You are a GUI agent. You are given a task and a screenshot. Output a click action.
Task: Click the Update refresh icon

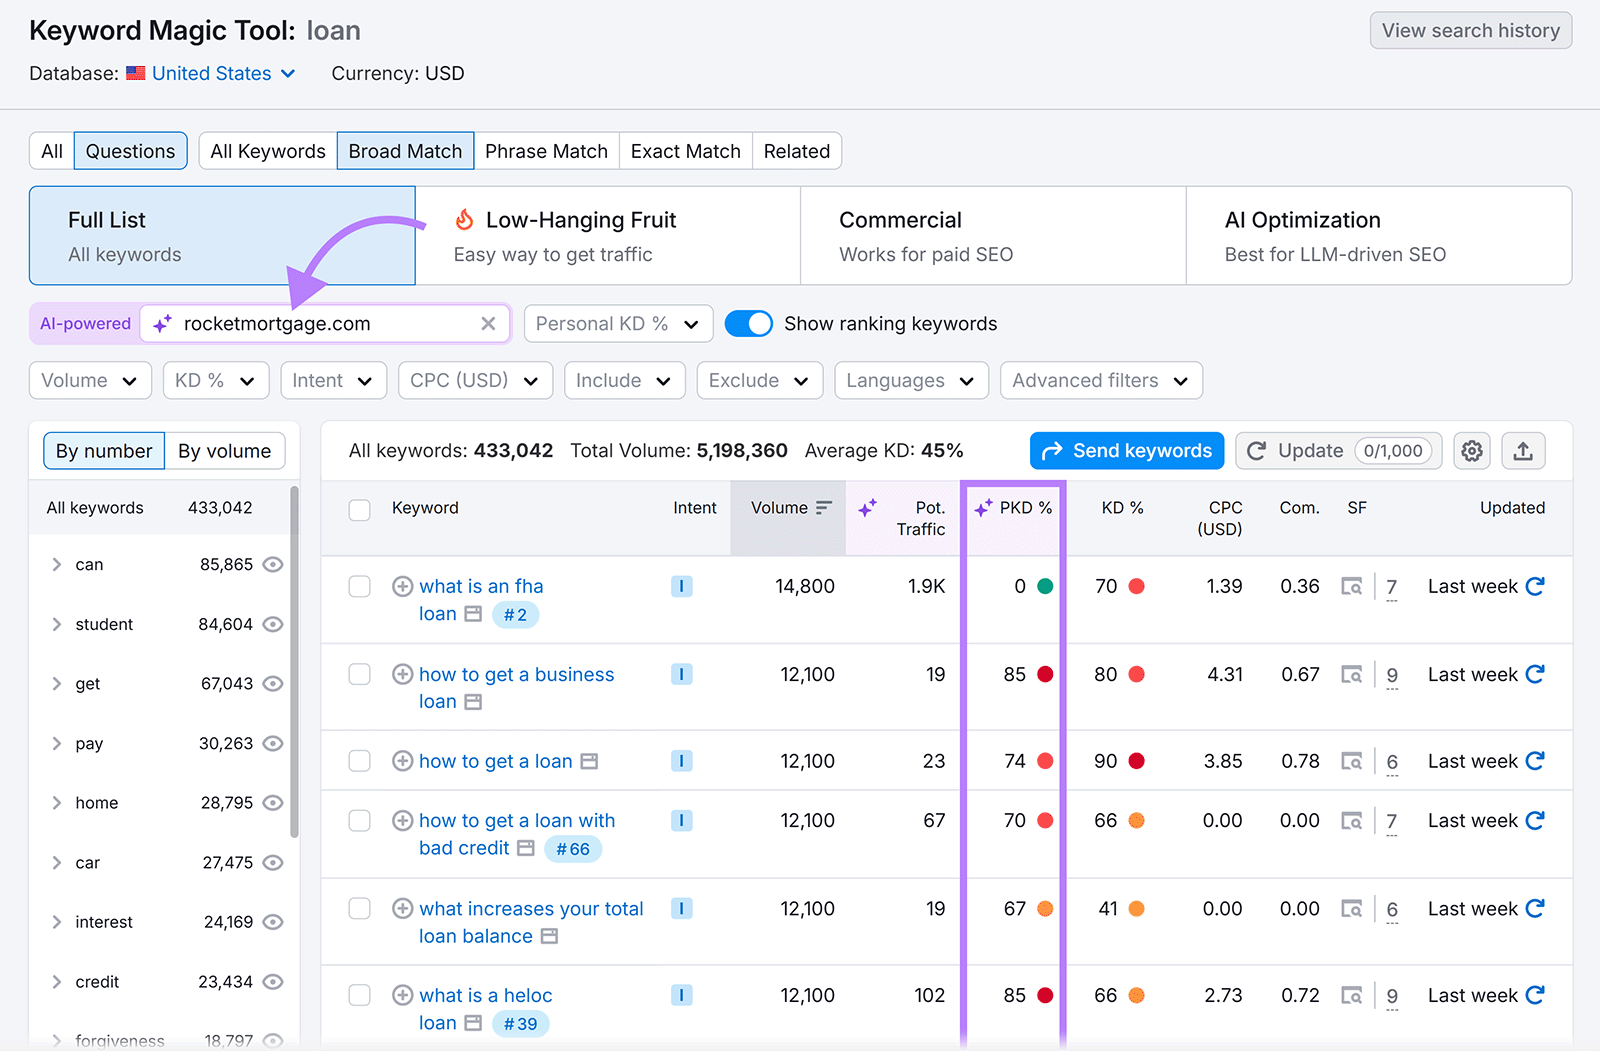tap(1257, 450)
